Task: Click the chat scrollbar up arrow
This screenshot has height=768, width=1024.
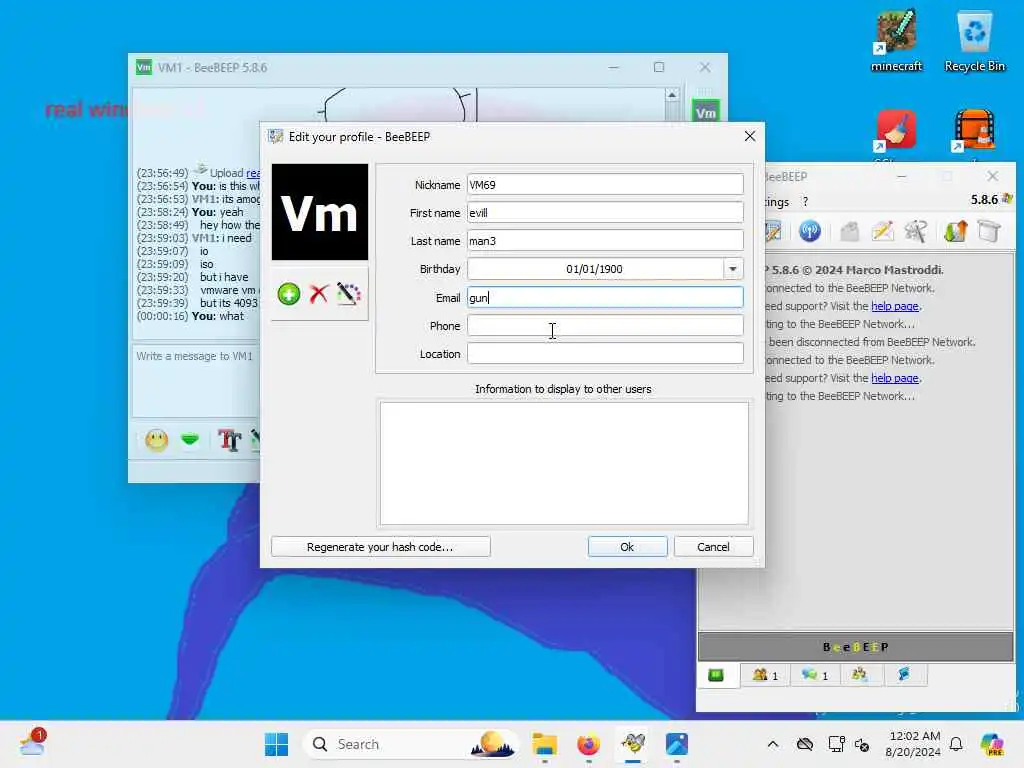Action: [x=672, y=95]
